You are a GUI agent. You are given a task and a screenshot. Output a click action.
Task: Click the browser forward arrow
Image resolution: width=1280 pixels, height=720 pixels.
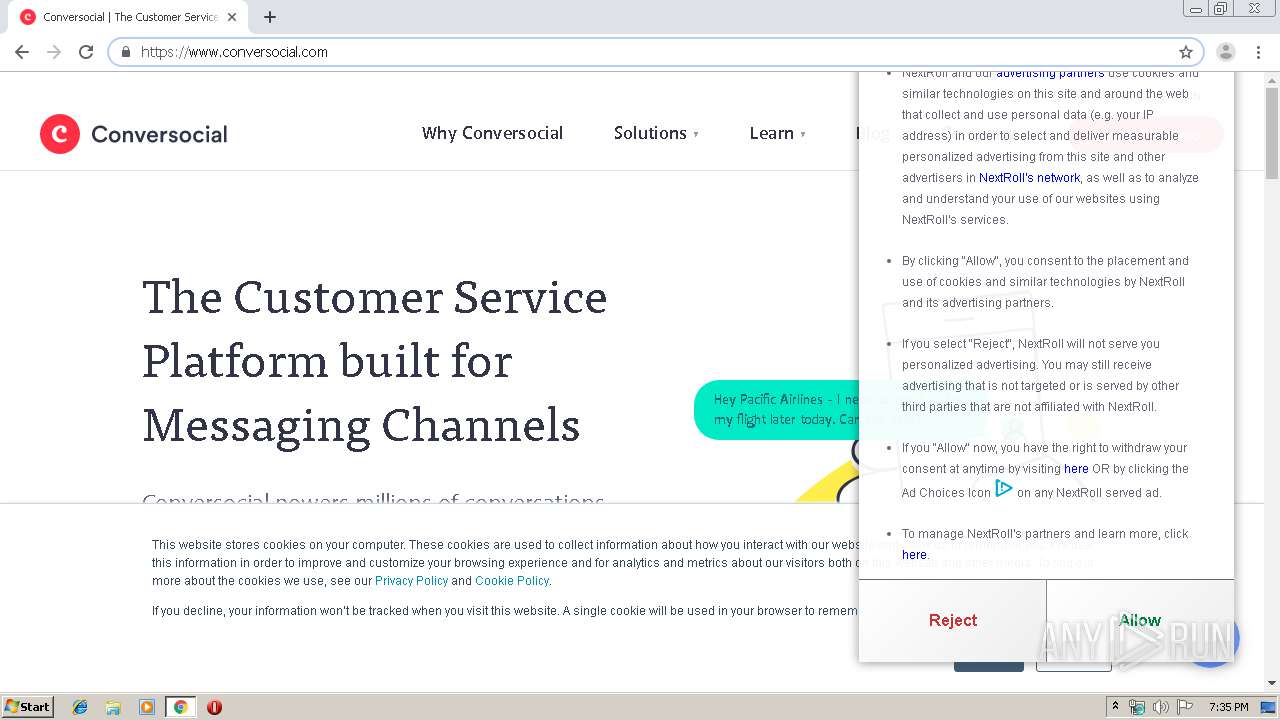[54, 52]
